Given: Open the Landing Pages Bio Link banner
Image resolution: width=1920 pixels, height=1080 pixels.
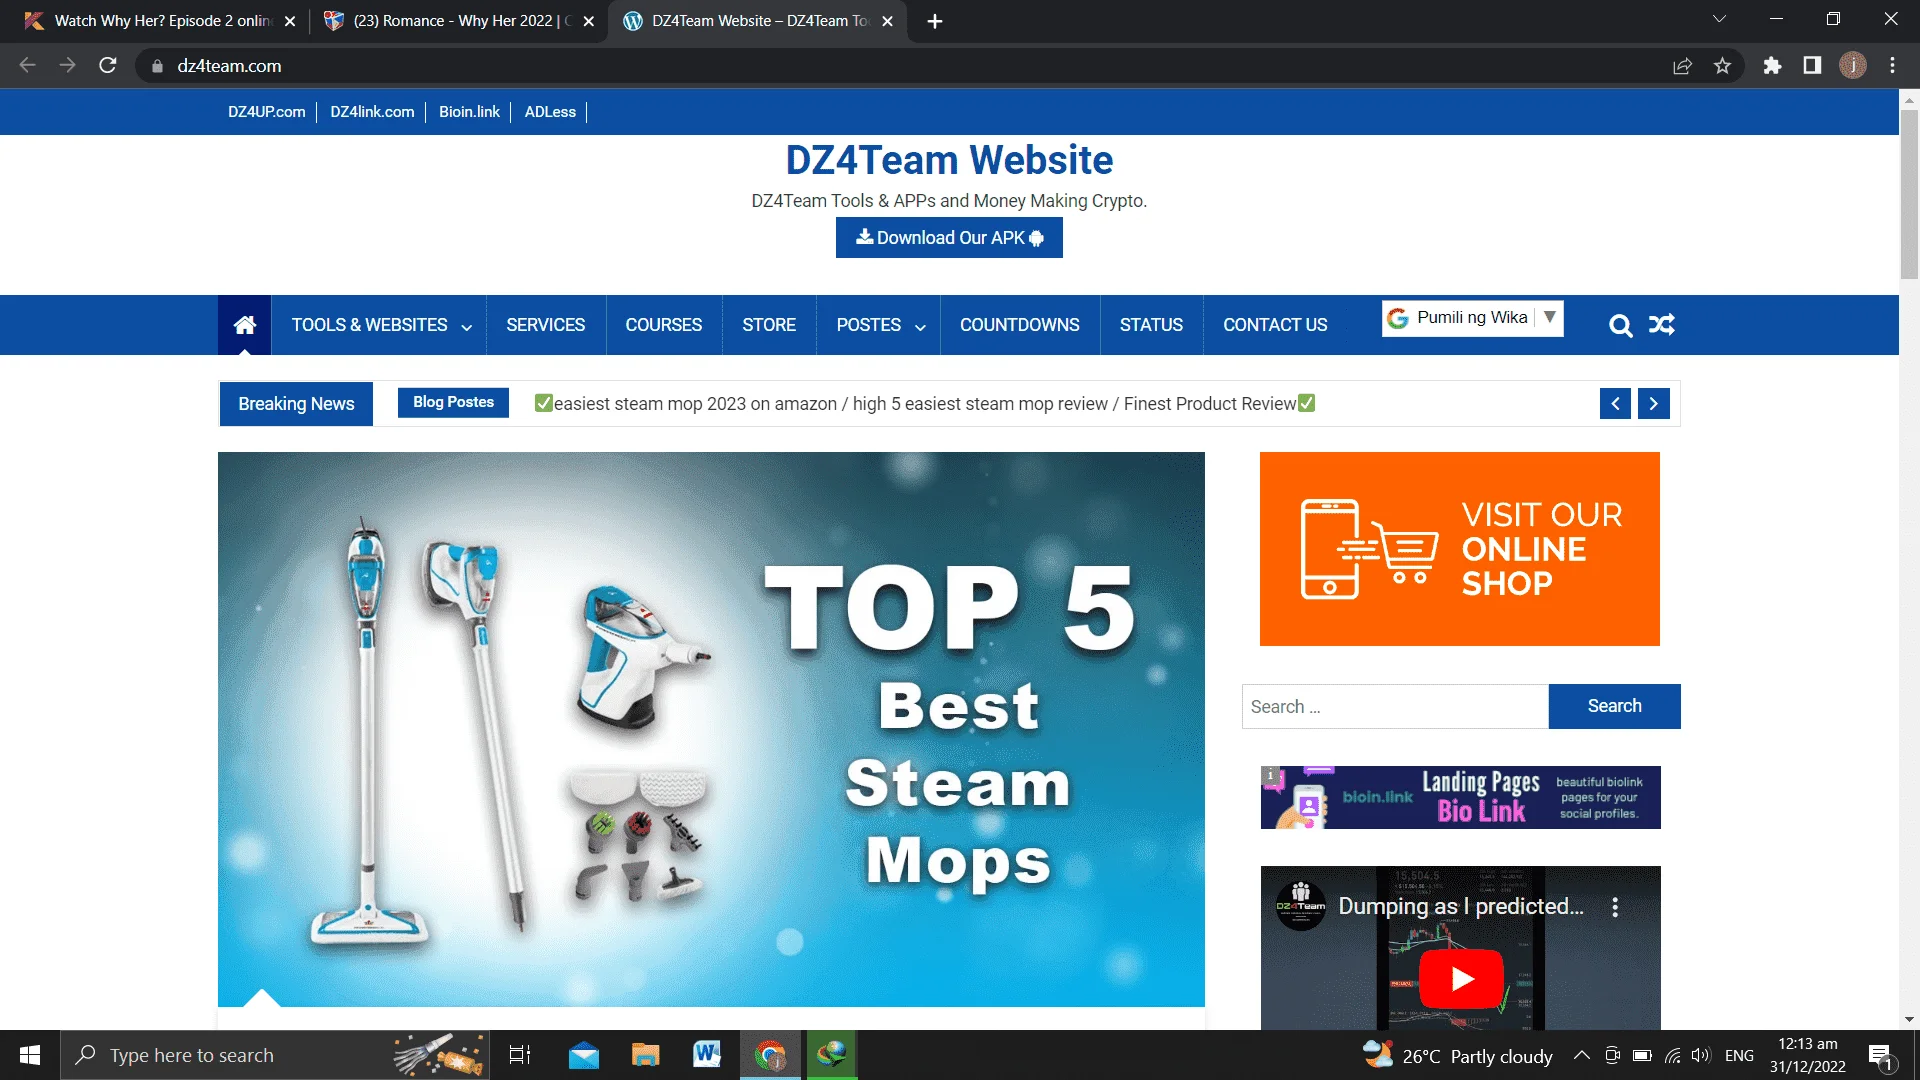Looking at the screenshot, I should pos(1460,797).
